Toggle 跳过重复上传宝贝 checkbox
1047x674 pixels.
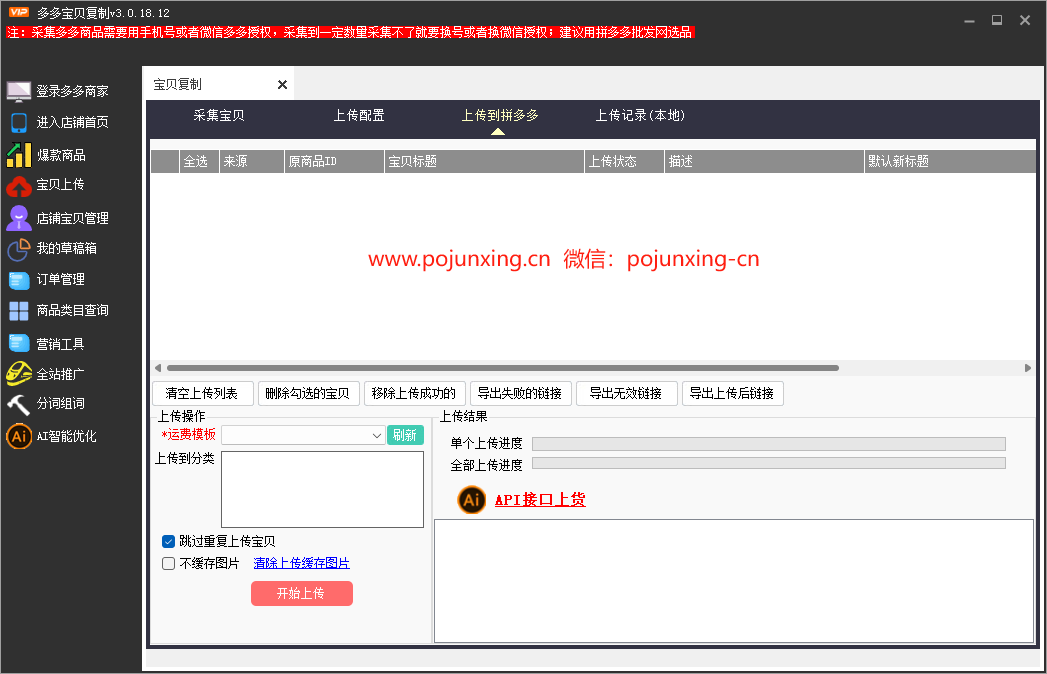click(x=168, y=542)
